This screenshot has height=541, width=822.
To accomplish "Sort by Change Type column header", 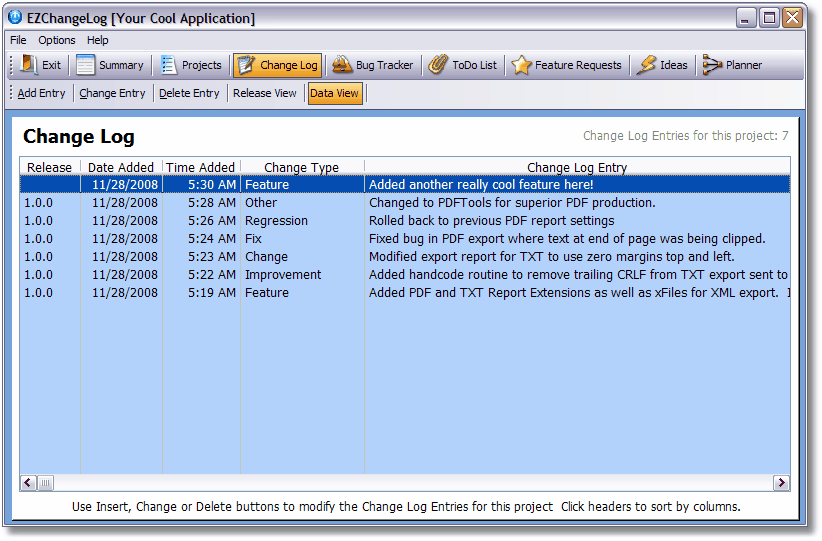I will tap(301, 168).
